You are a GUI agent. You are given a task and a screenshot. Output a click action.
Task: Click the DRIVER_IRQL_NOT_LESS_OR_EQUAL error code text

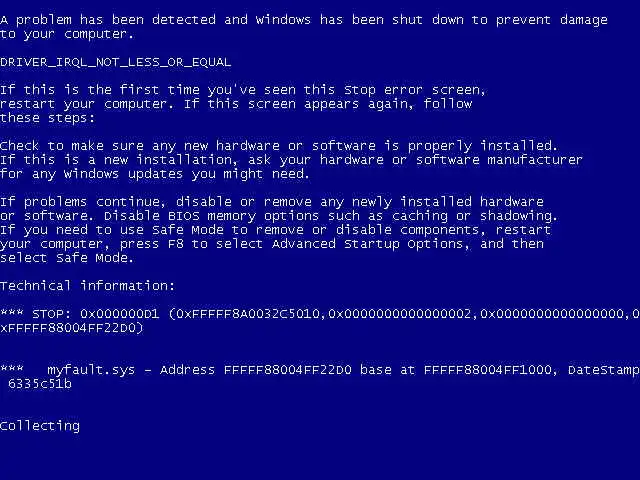(x=116, y=62)
